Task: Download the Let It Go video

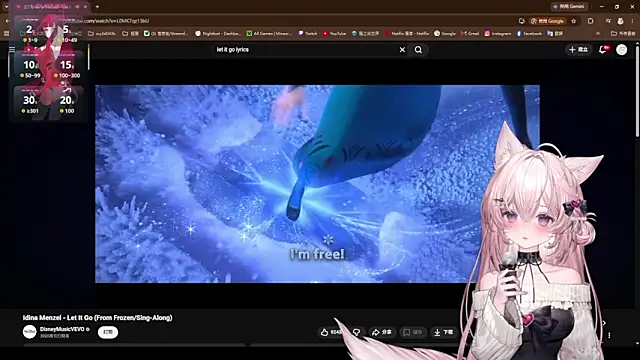Action: coord(444,332)
